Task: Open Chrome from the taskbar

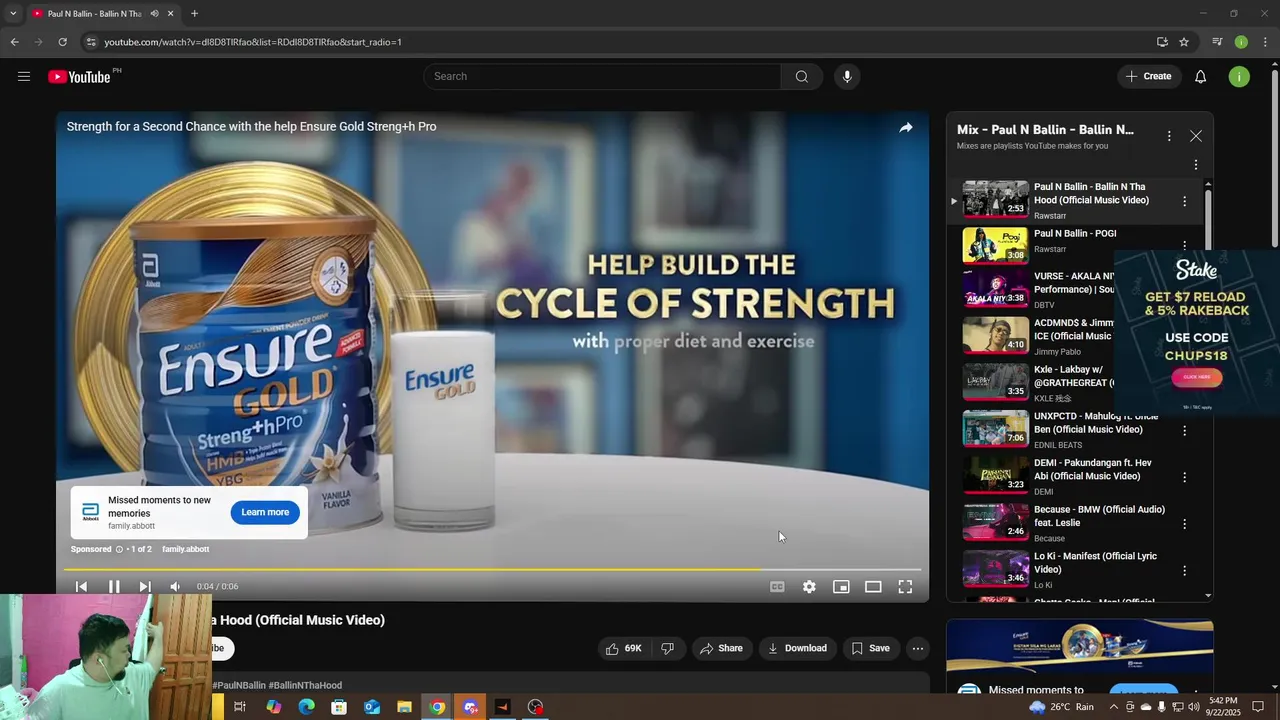Action: tap(437, 707)
